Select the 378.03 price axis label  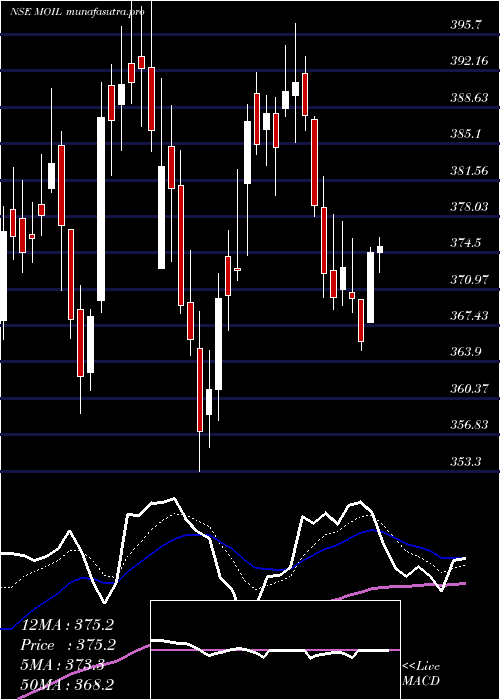pyautogui.click(x=469, y=207)
